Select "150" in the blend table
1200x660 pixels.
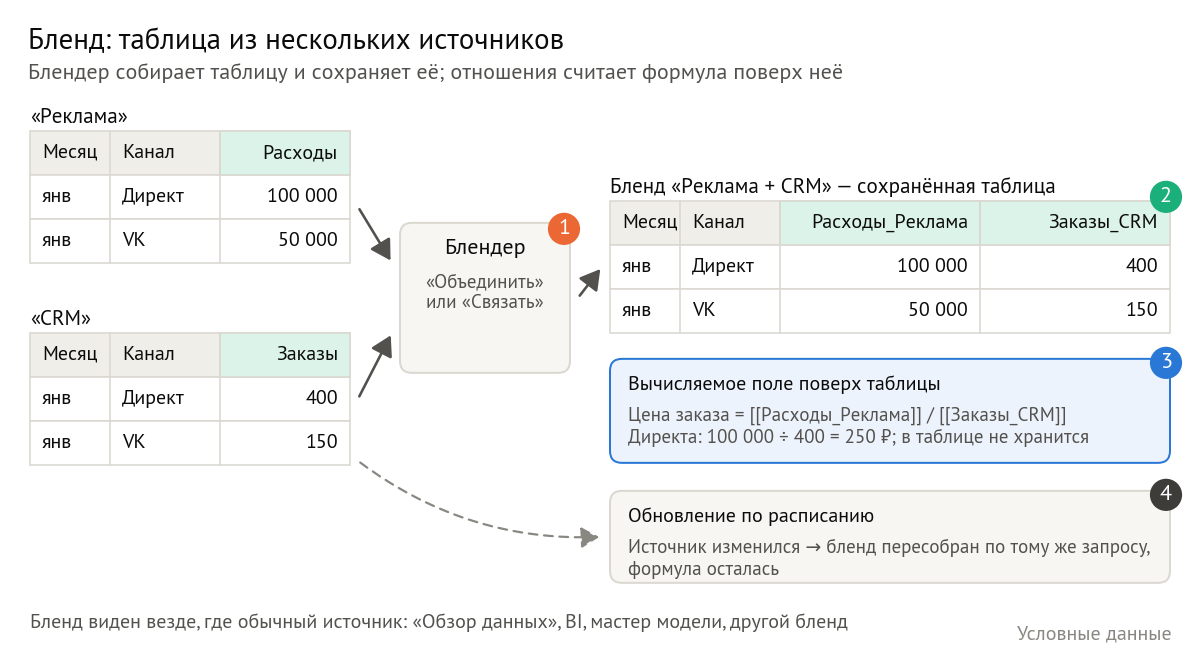[x=1075, y=310]
